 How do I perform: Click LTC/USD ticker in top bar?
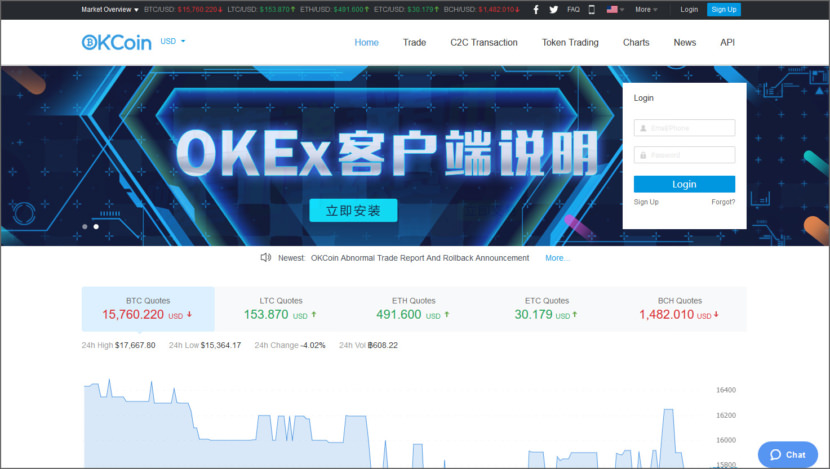pos(261,10)
